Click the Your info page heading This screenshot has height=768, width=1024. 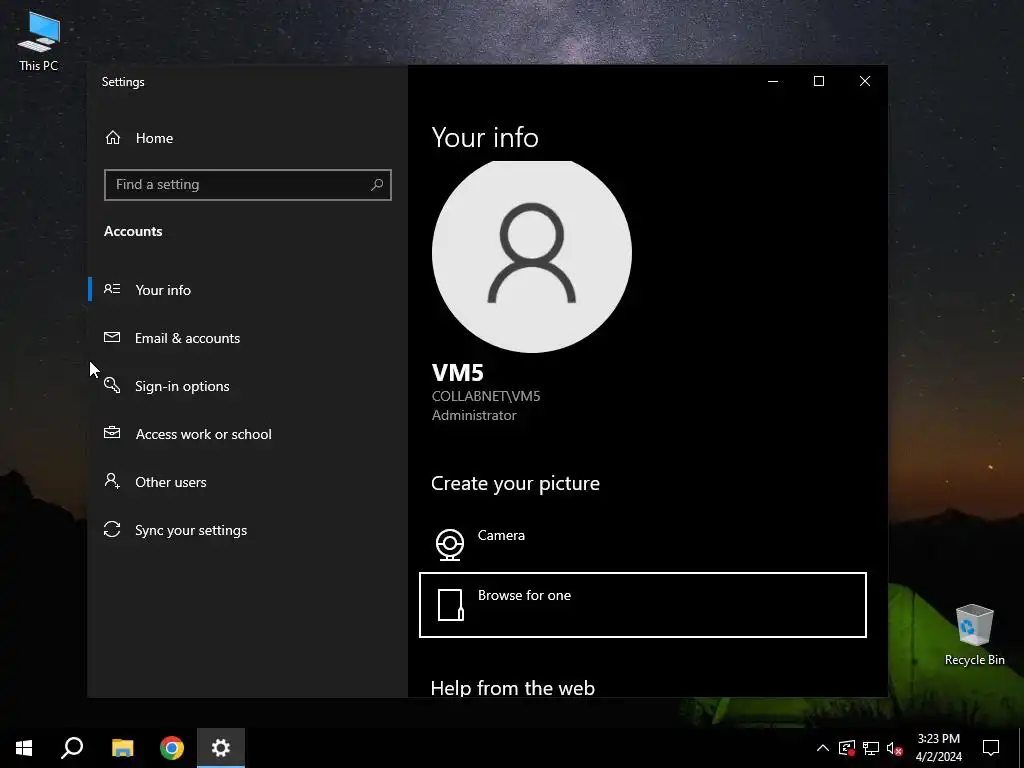click(485, 137)
